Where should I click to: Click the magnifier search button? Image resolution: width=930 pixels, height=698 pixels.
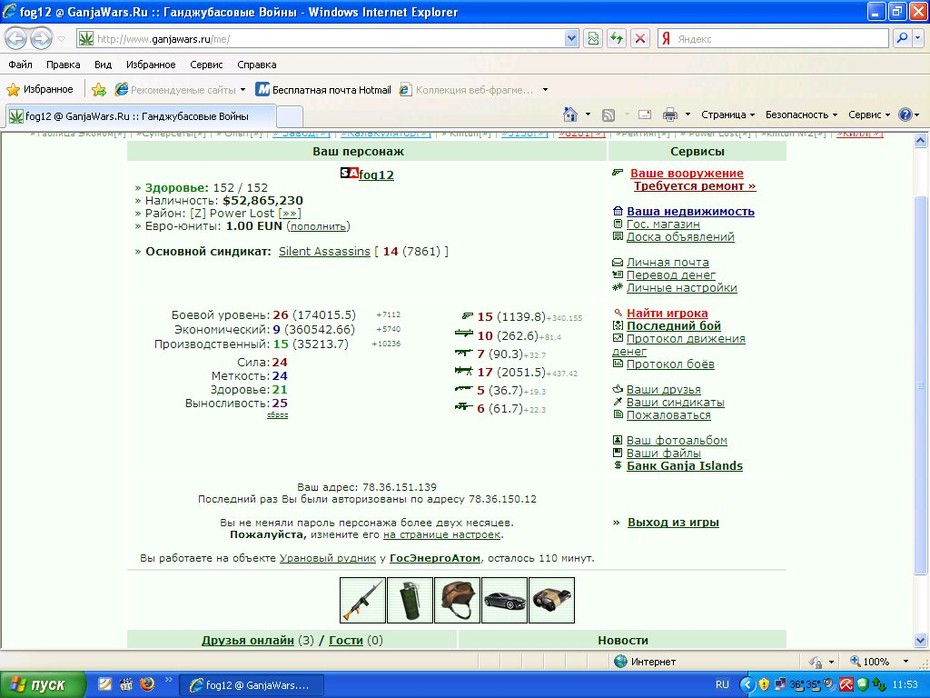(x=902, y=39)
